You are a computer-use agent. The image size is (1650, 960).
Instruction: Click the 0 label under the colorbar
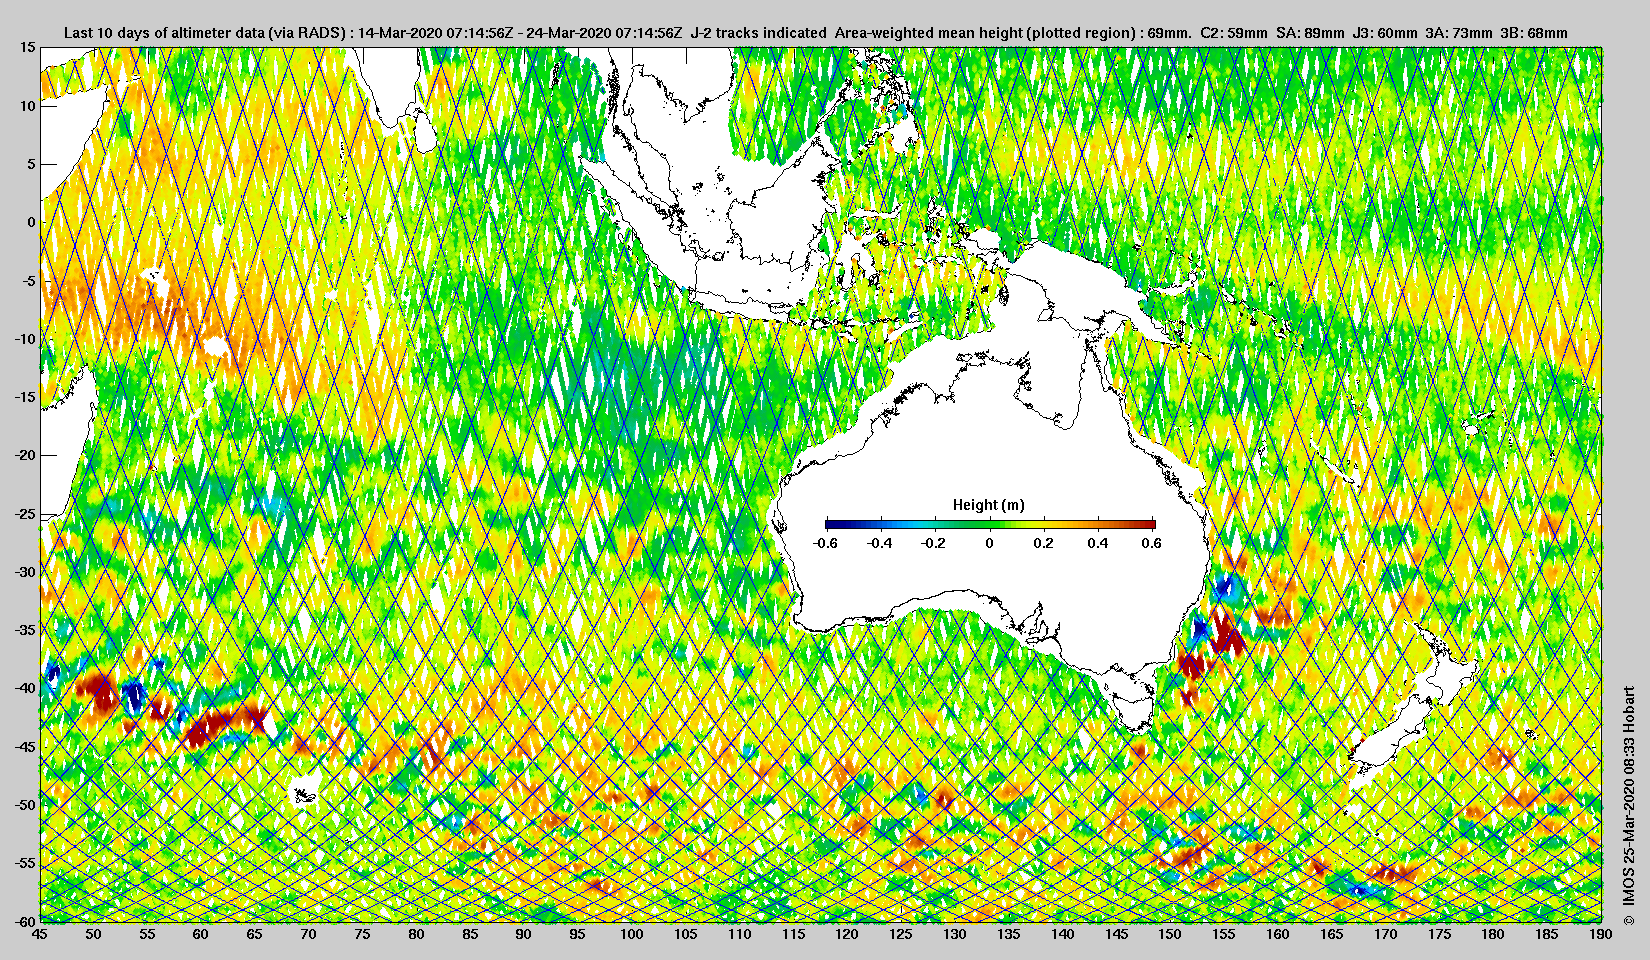point(990,543)
